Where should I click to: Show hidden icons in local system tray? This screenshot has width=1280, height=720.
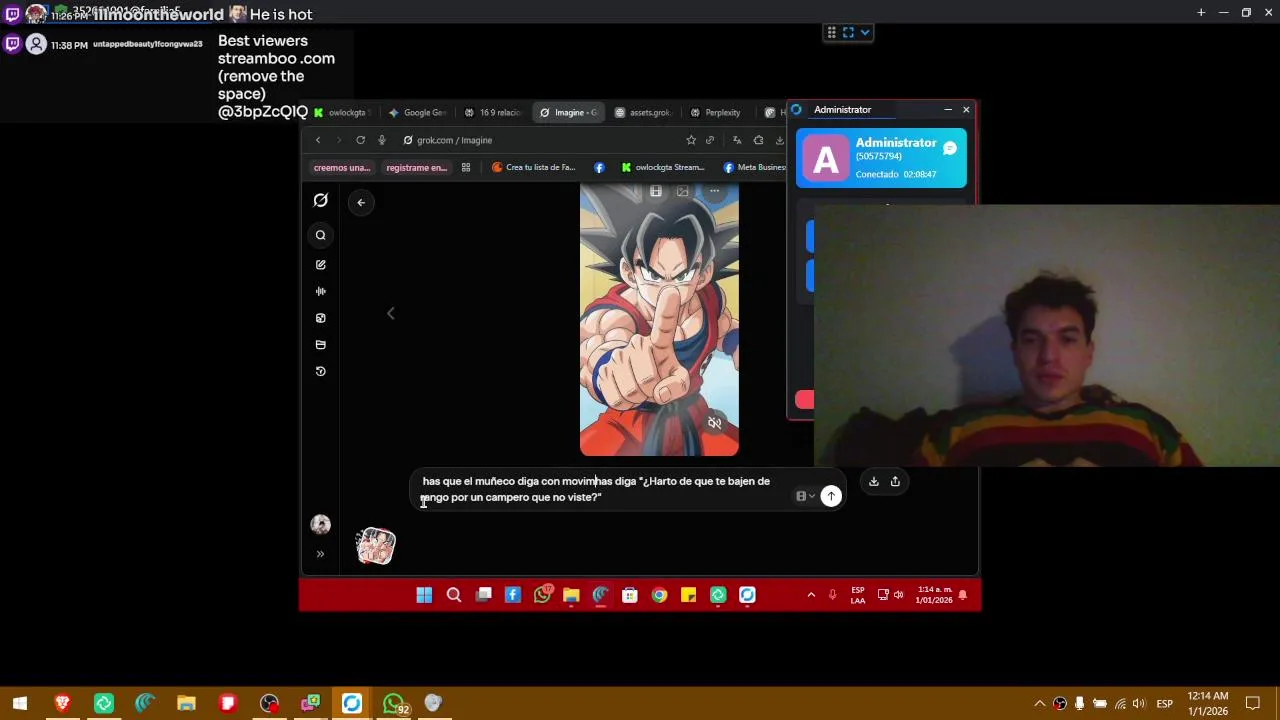(1040, 704)
